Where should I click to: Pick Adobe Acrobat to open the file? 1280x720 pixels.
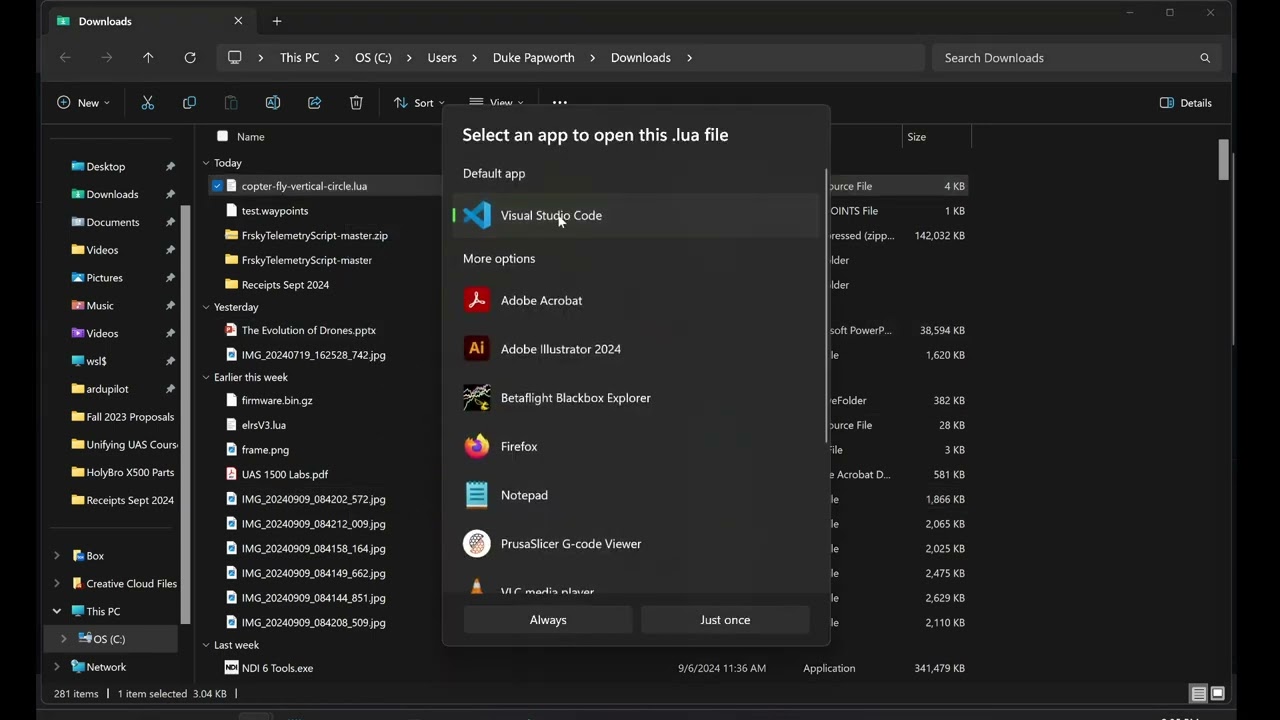click(636, 301)
